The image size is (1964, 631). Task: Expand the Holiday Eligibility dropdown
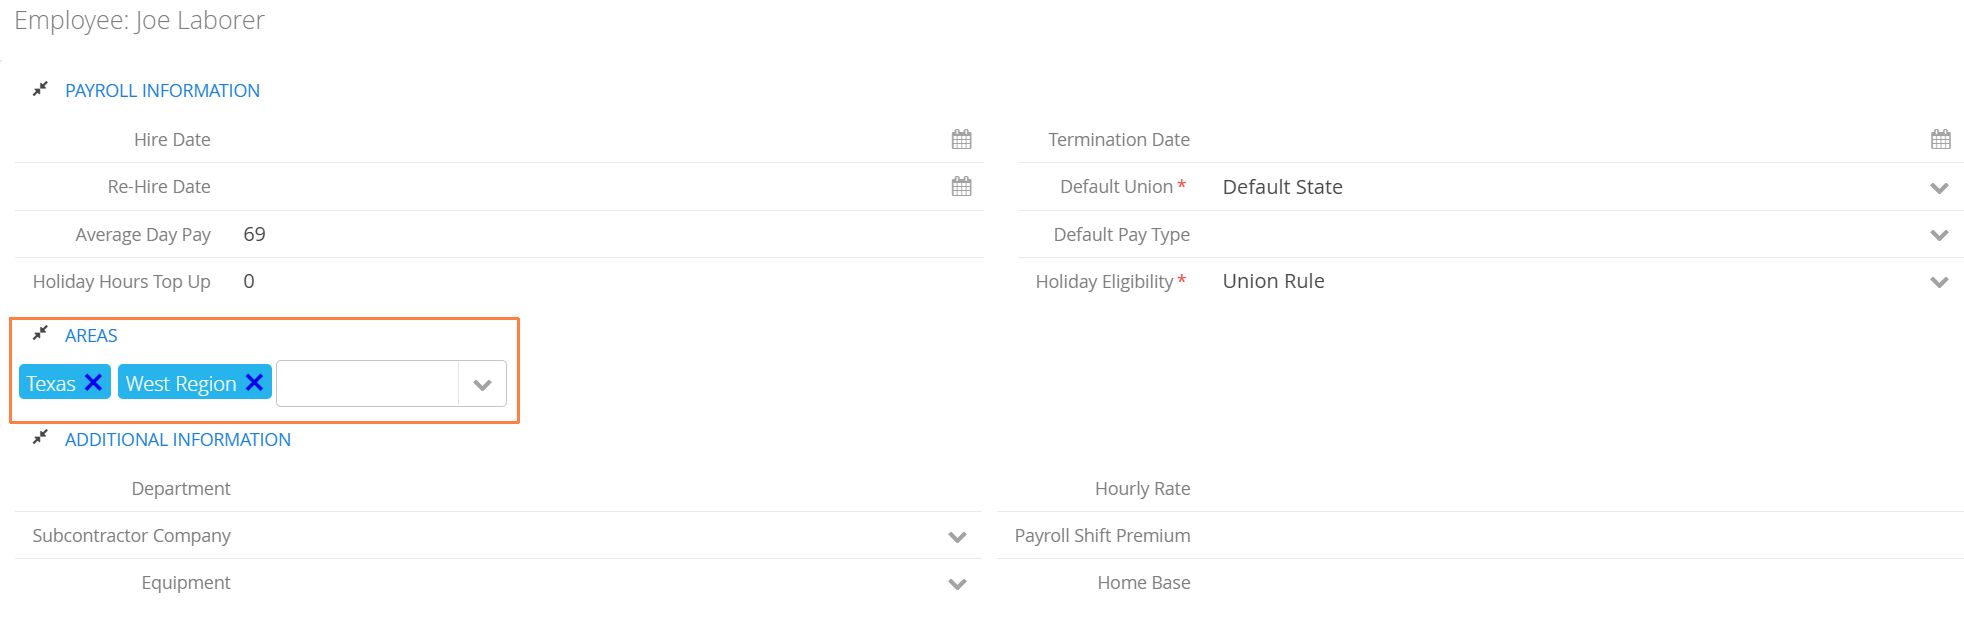1939,282
